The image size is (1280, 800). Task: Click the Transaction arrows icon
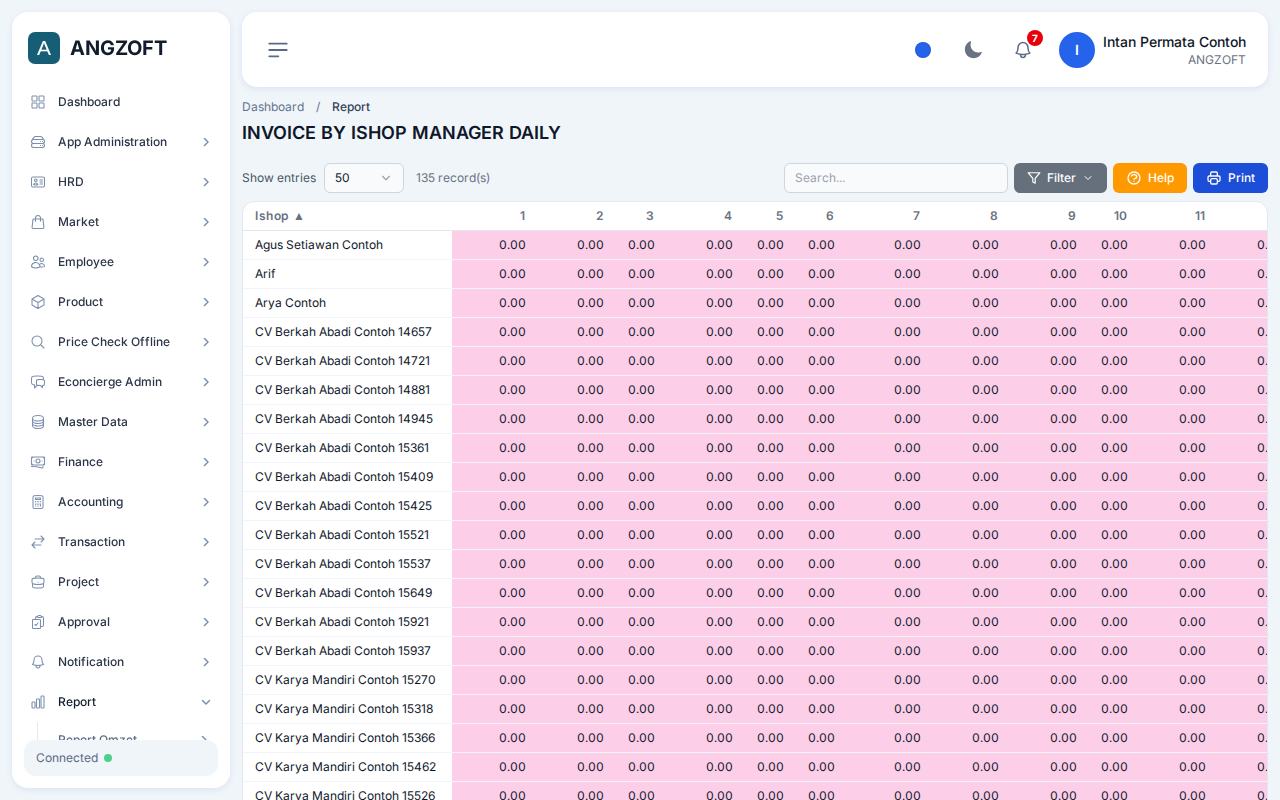[38, 542]
